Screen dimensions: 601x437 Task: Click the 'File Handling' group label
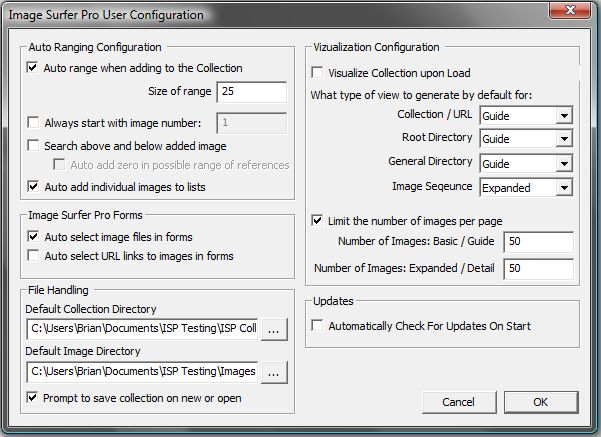coord(58,290)
